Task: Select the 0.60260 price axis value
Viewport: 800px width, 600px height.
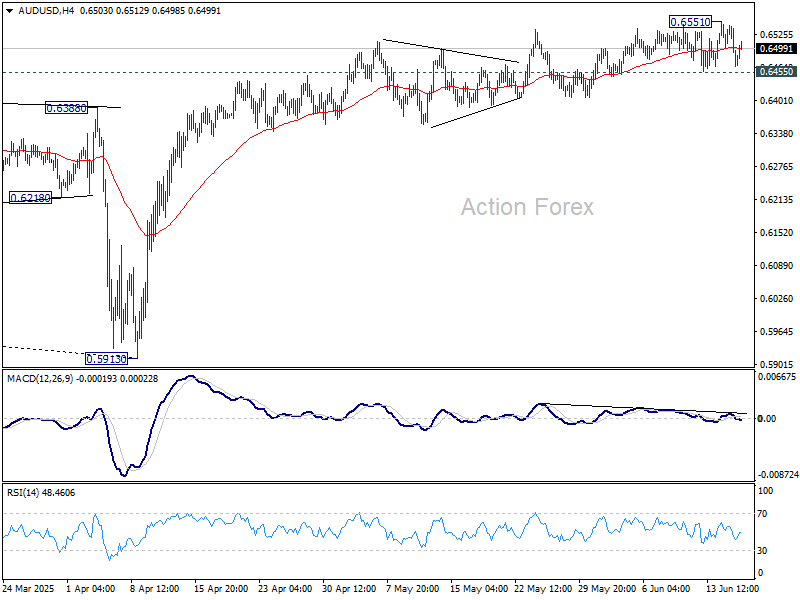Action: (777, 298)
